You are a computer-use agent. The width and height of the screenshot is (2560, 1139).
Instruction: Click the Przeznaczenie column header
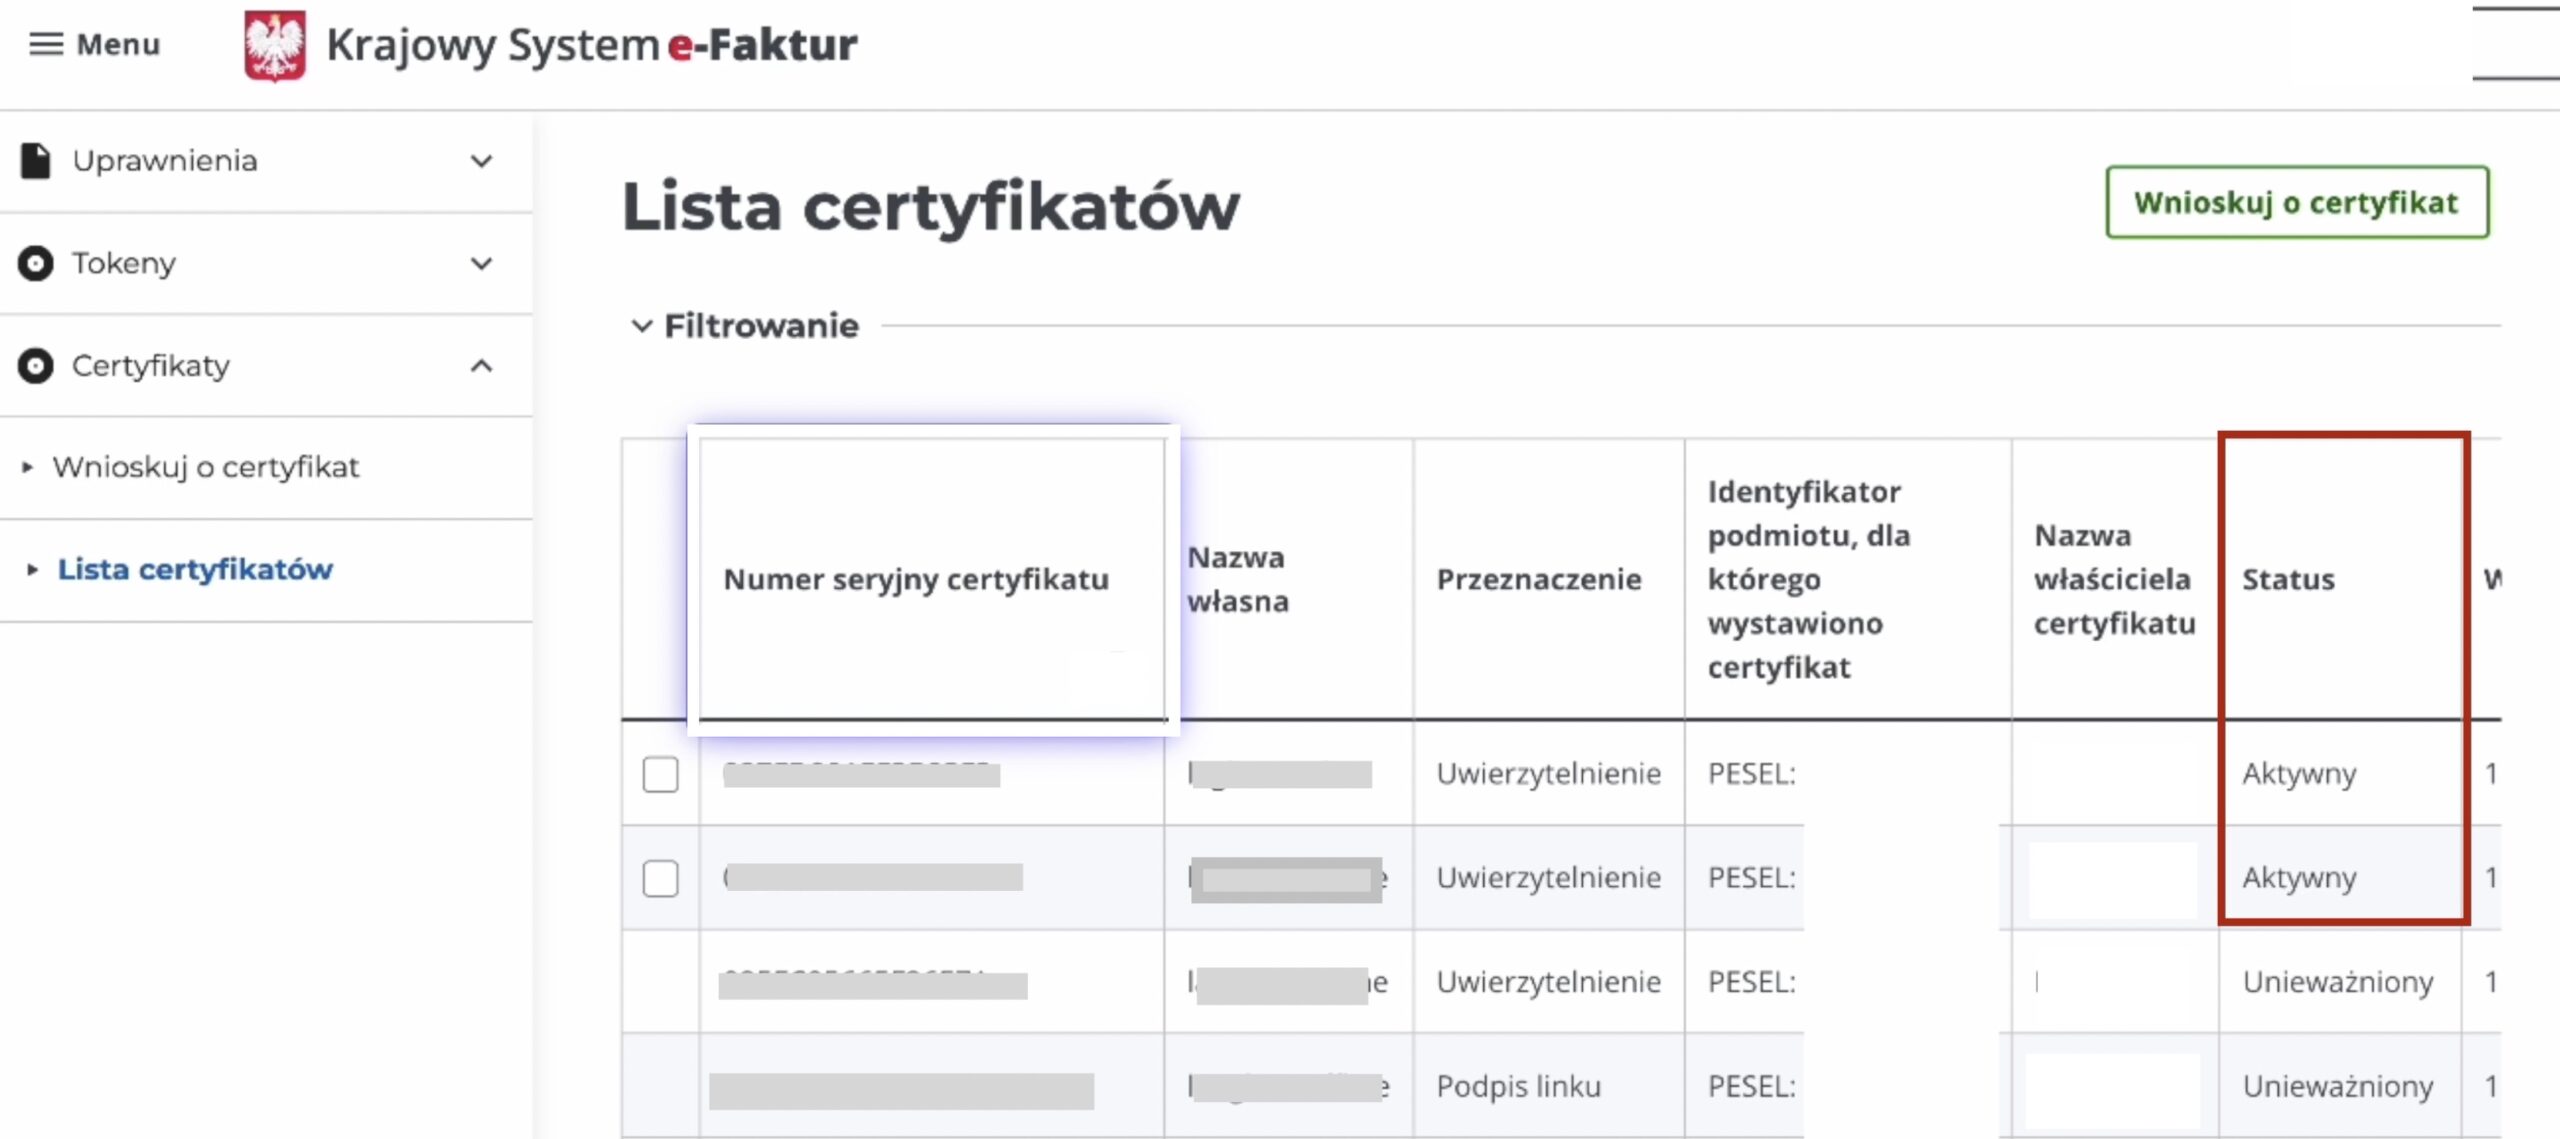point(1539,580)
